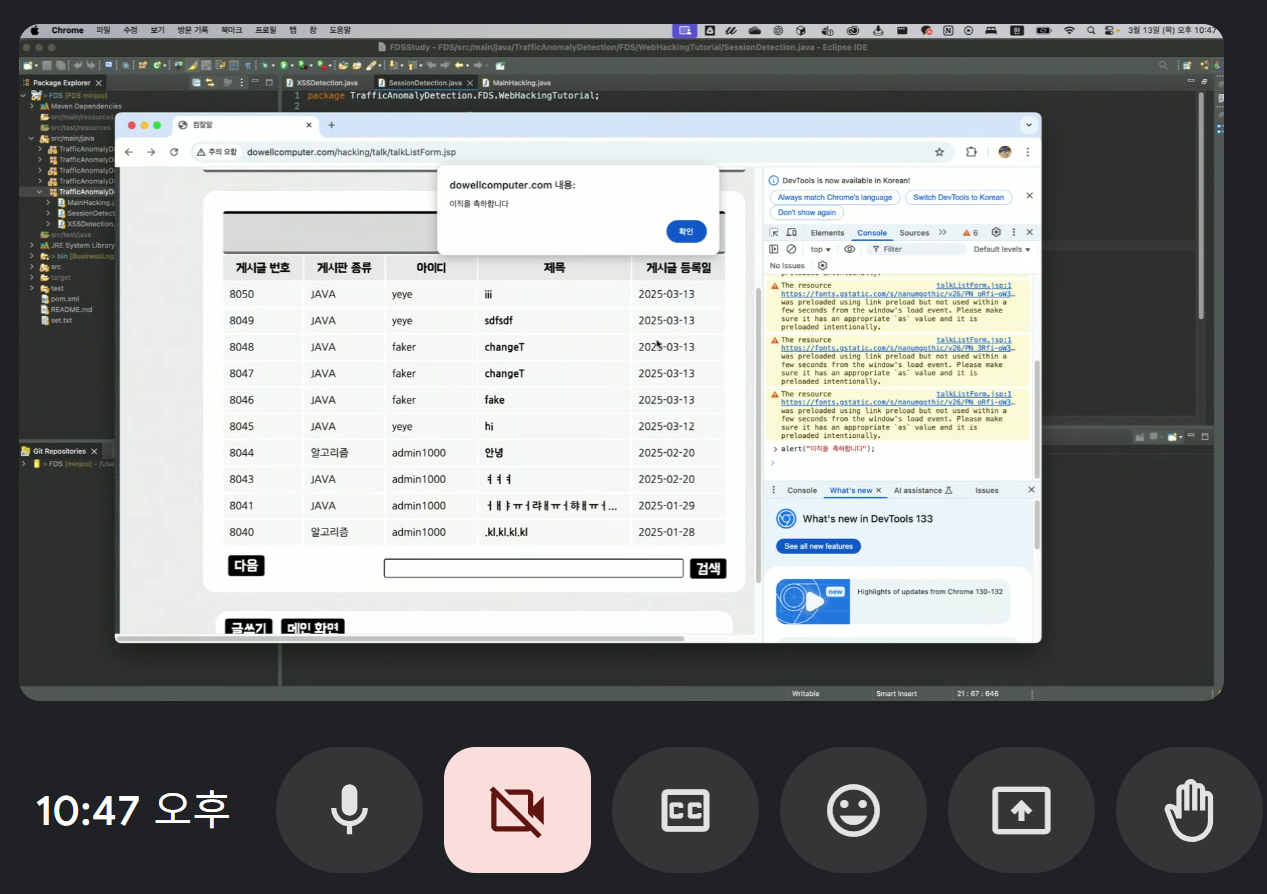Mute the microphone in the meeting
Screen dimensions: 1267x894
[x=349, y=810]
